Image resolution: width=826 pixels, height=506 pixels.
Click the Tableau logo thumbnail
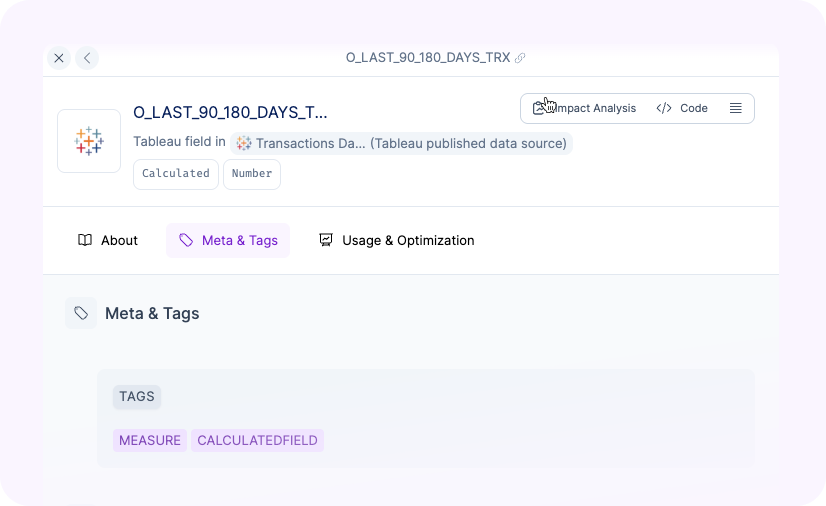click(89, 141)
